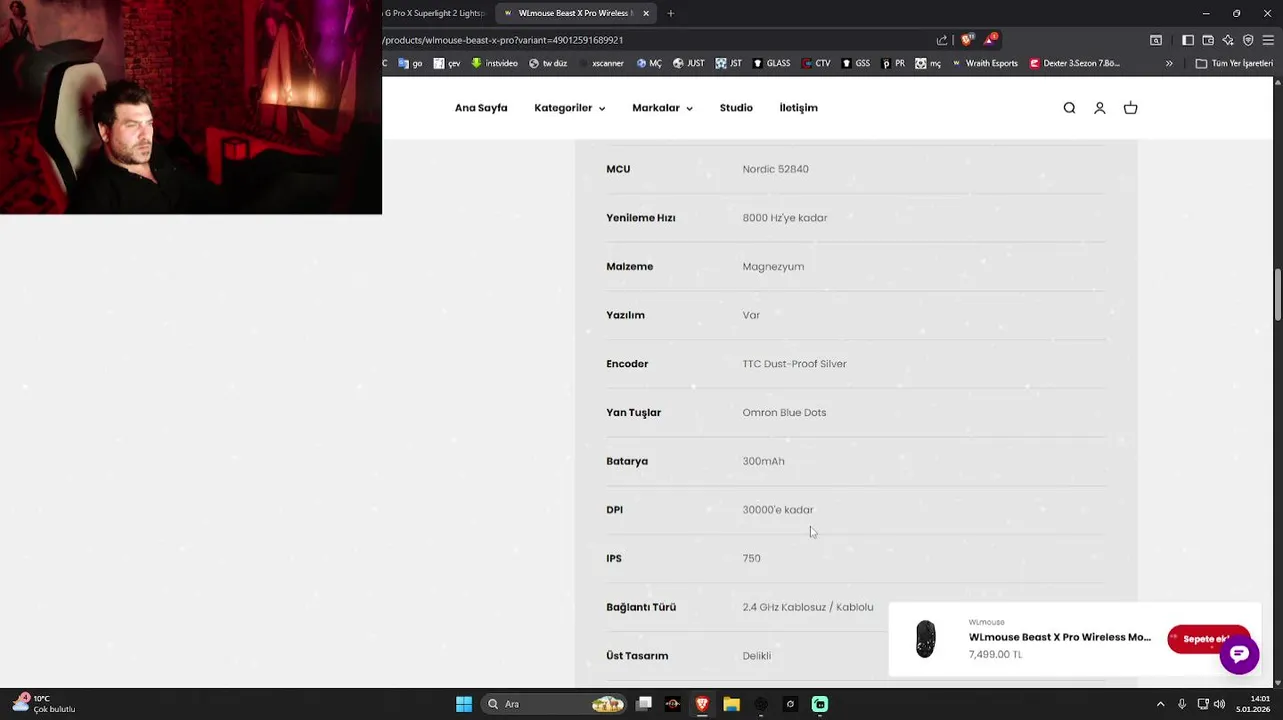Screen dimensions: 1283x720
Task: Click the WLmouse Beast X Pro product title
Action: click(1059, 637)
